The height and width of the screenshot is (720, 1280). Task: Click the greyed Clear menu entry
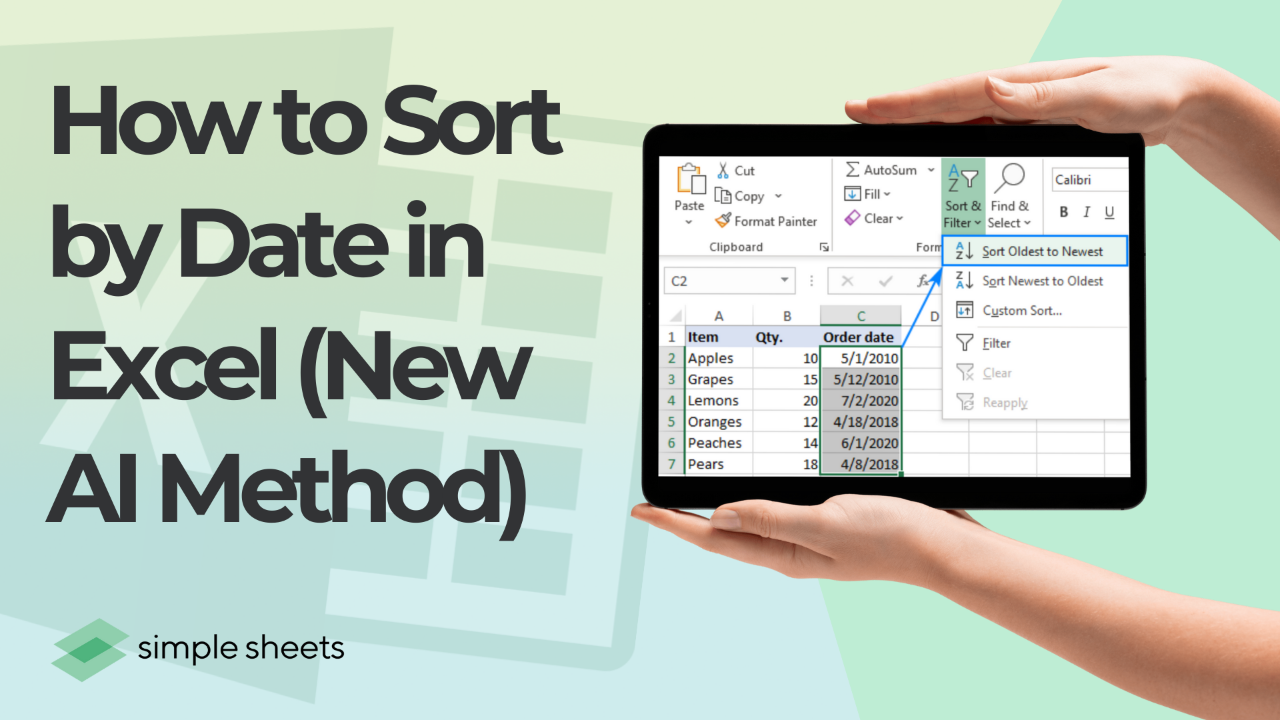[1035, 373]
